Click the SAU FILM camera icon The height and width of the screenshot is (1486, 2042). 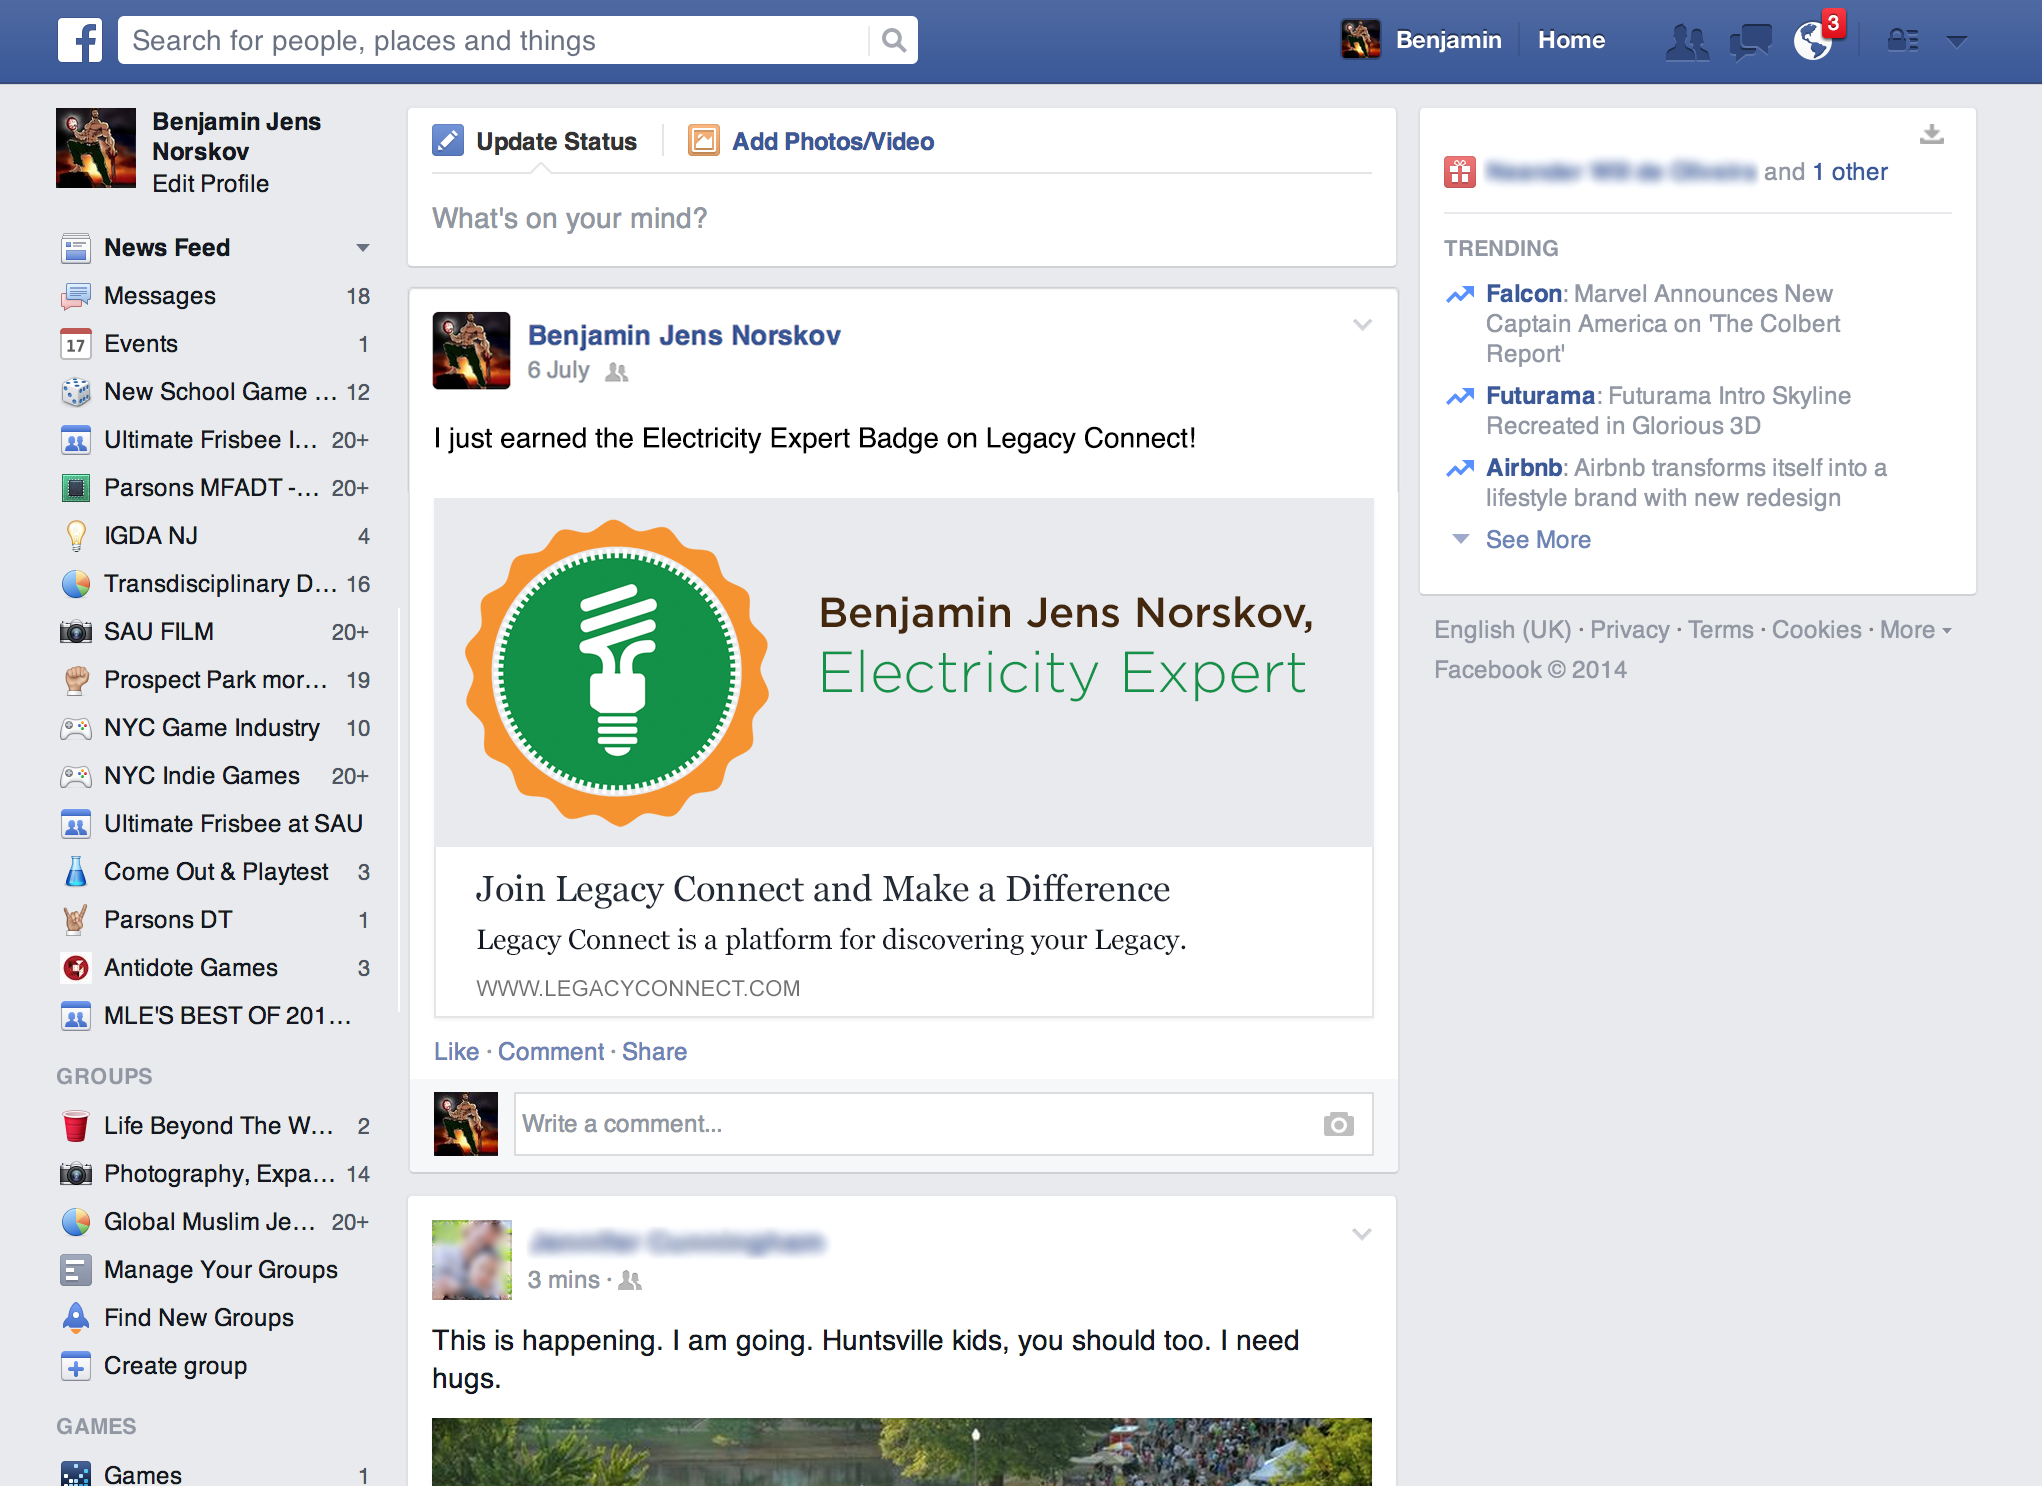[x=76, y=632]
